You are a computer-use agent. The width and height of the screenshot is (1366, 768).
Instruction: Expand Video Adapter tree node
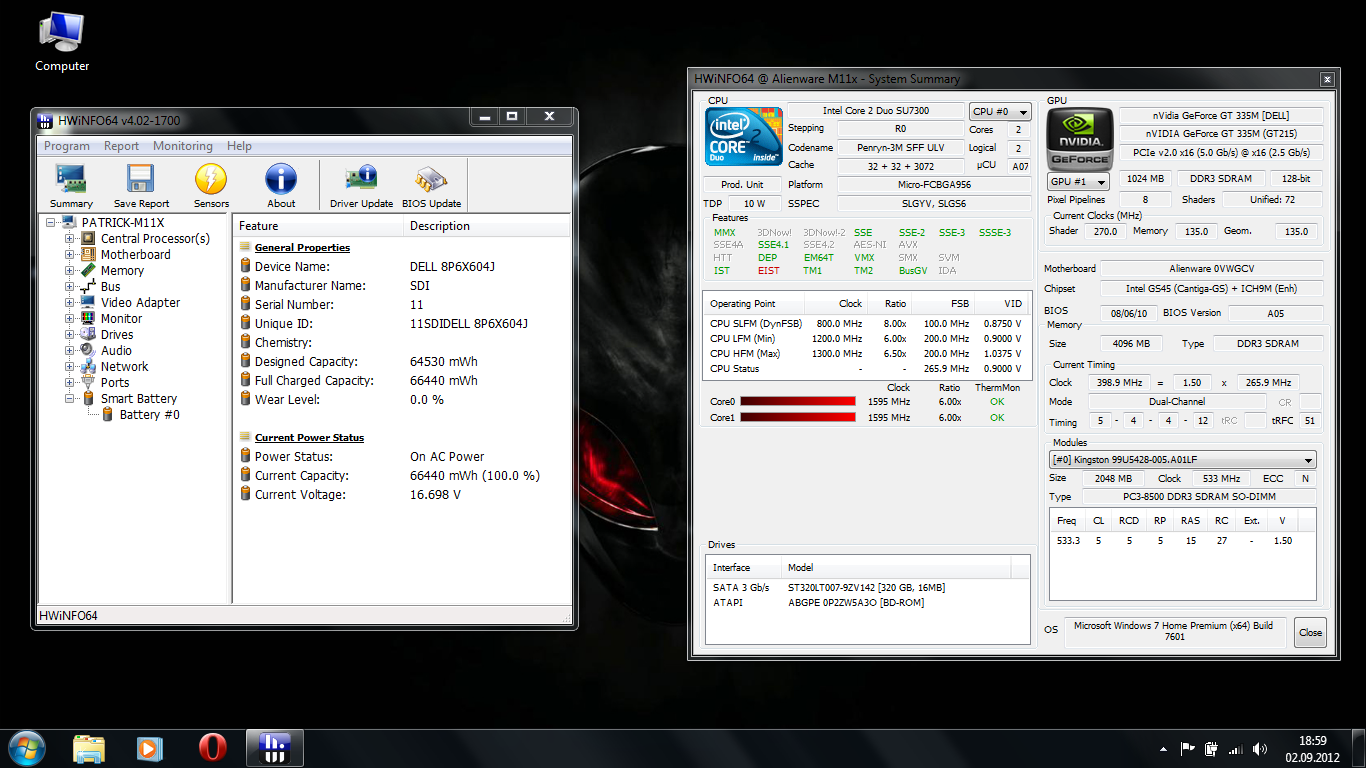coord(70,303)
